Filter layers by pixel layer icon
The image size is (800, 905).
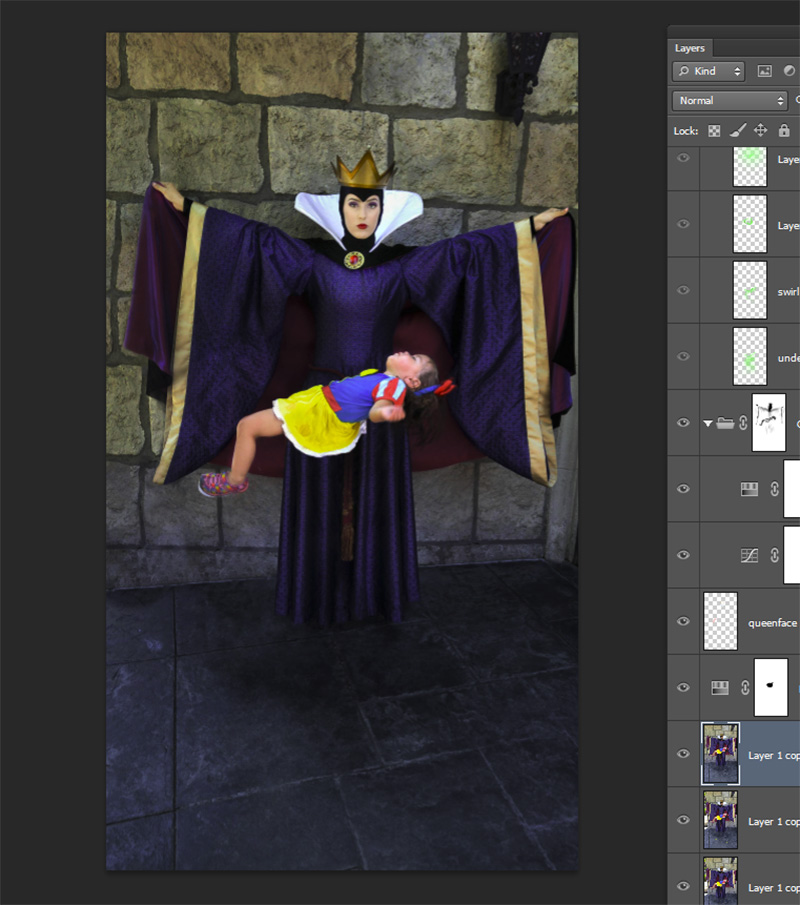pyautogui.click(x=764, y=71)
